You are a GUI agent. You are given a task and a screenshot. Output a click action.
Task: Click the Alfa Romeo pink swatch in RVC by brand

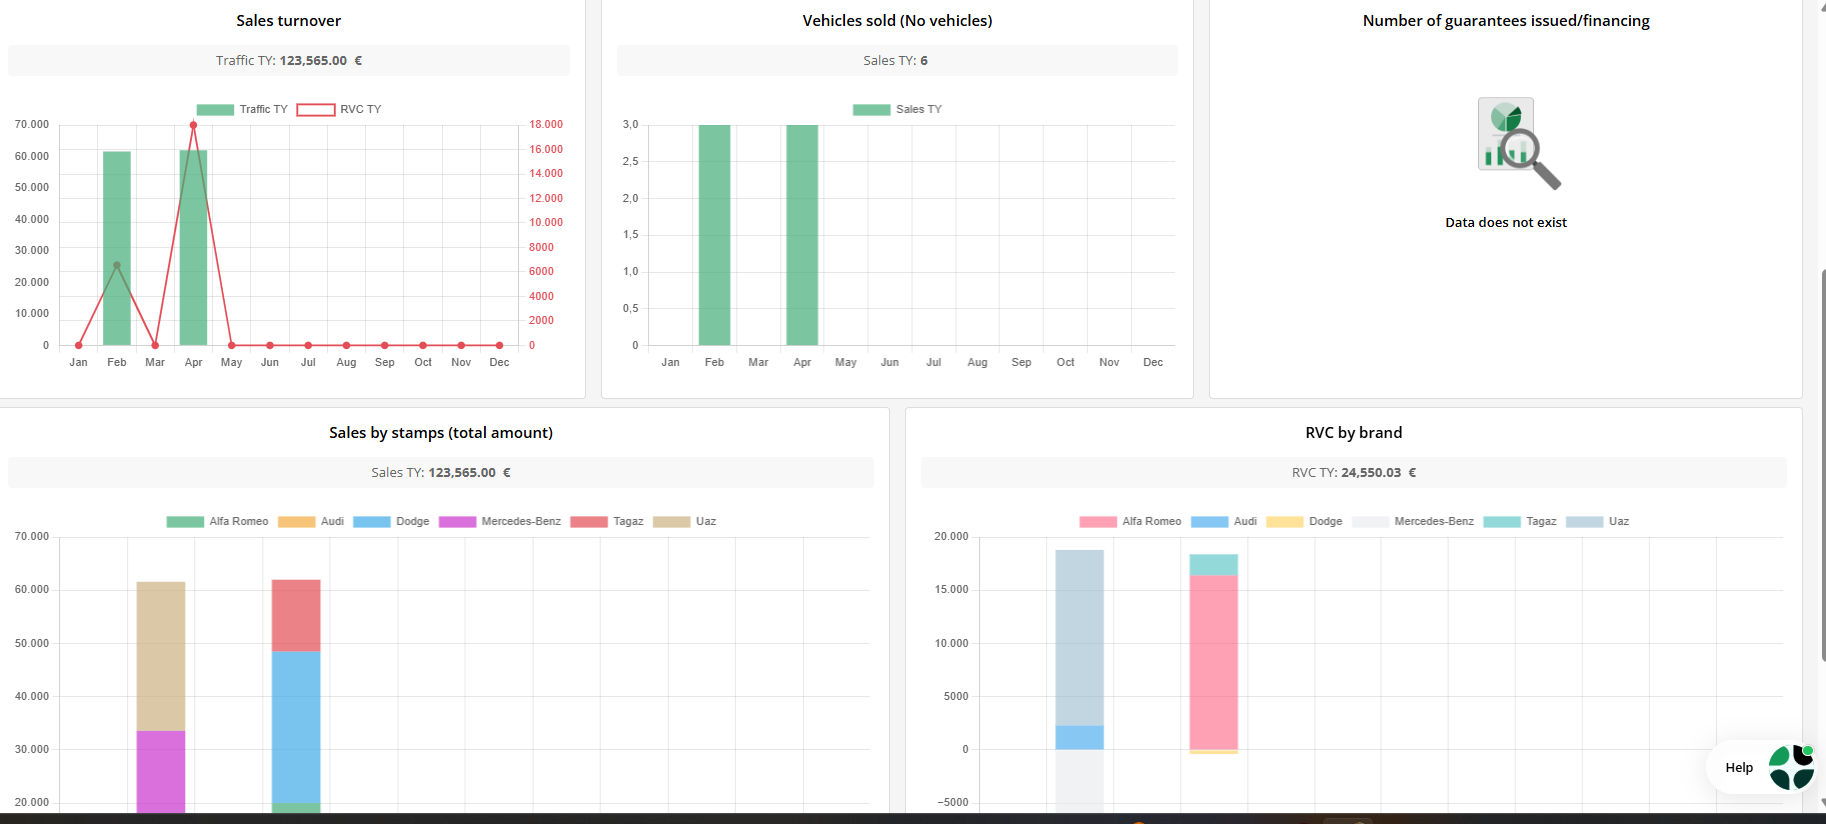1098,521
